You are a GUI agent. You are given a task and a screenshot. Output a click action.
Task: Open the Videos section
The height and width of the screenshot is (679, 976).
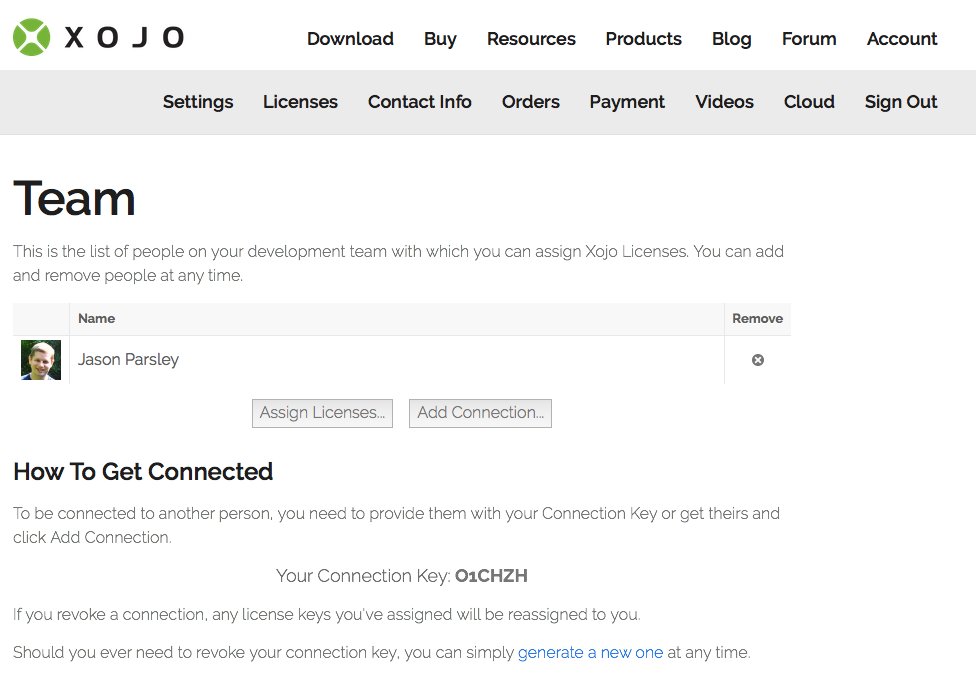725,101
